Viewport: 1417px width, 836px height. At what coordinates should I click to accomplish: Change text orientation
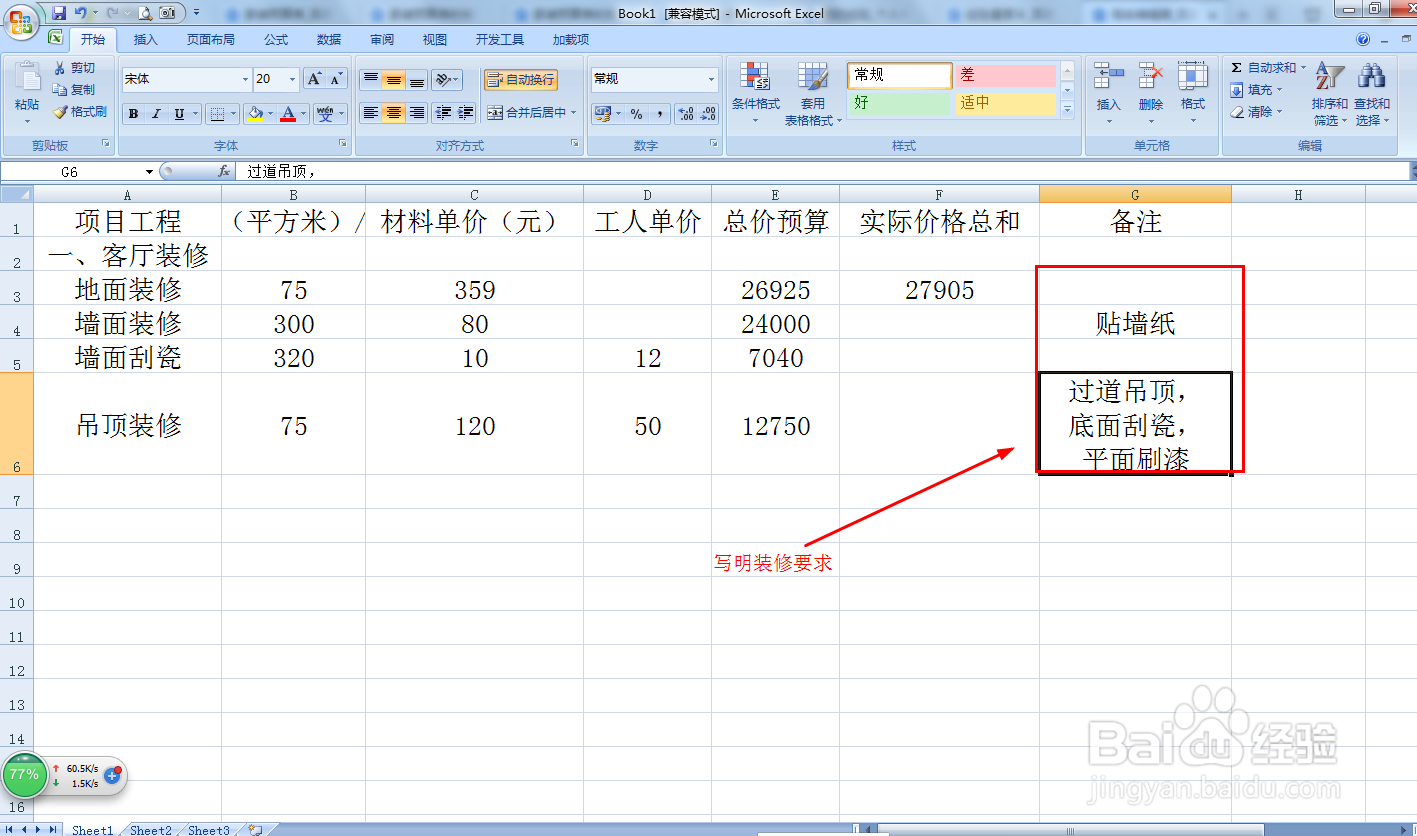446,80
